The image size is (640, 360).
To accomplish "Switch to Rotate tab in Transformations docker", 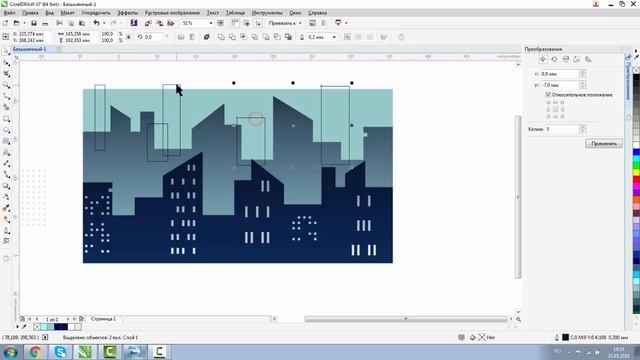I will pyautogui.click(x=554, y=60).
